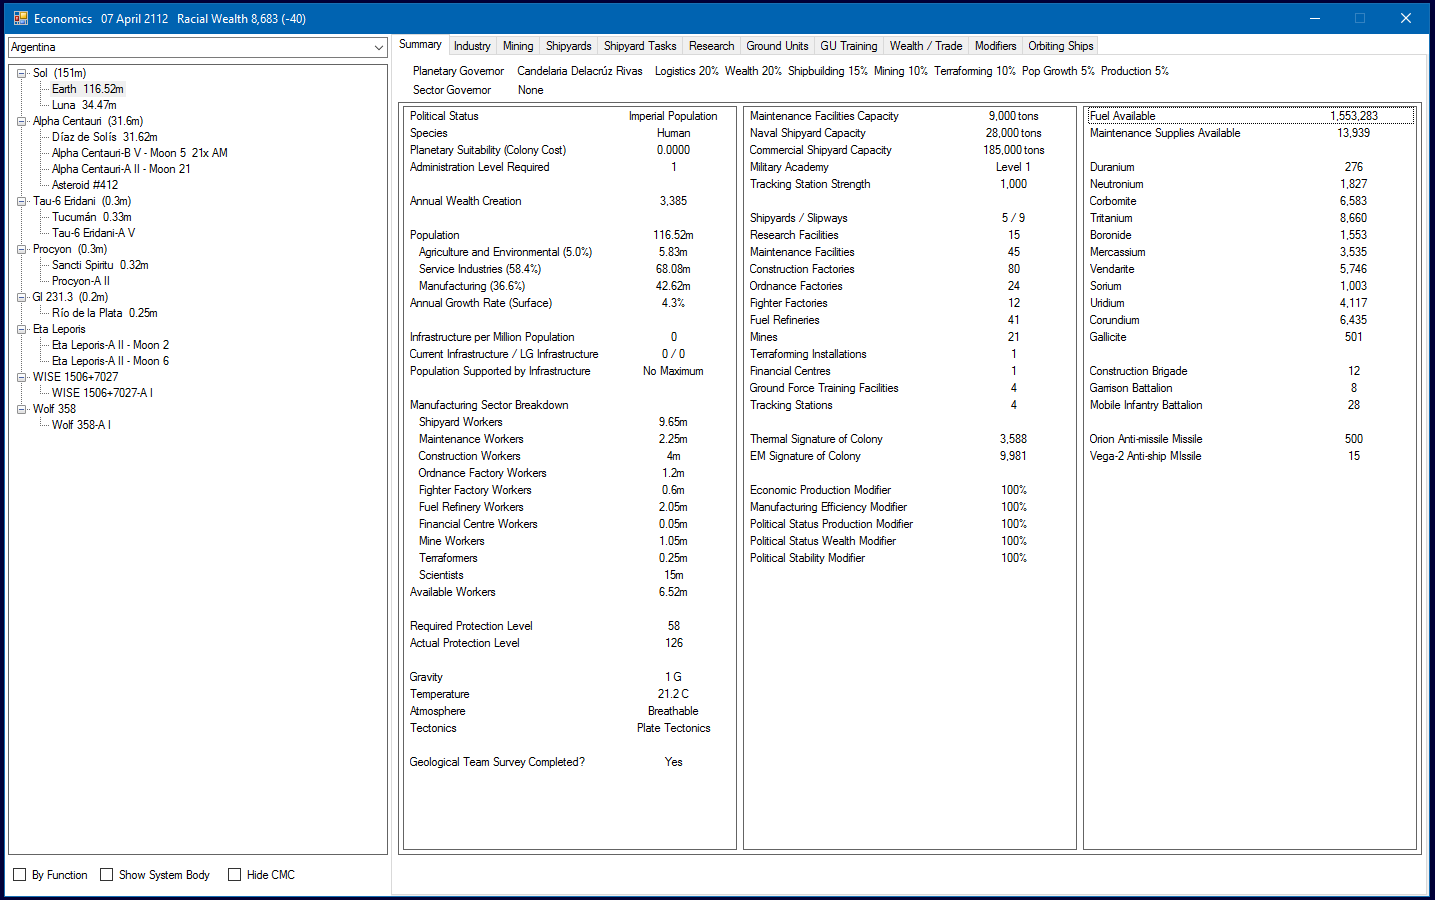Switch to the Summary tab
Image resolution: width=1435 pixels, height=900 pixels.
click(x=420, y=44)
